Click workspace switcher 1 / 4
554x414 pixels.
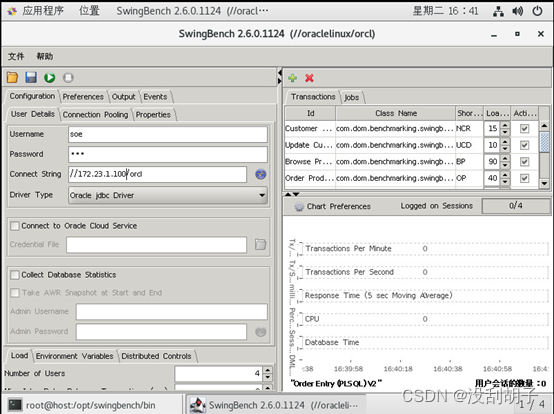[532, 405]
